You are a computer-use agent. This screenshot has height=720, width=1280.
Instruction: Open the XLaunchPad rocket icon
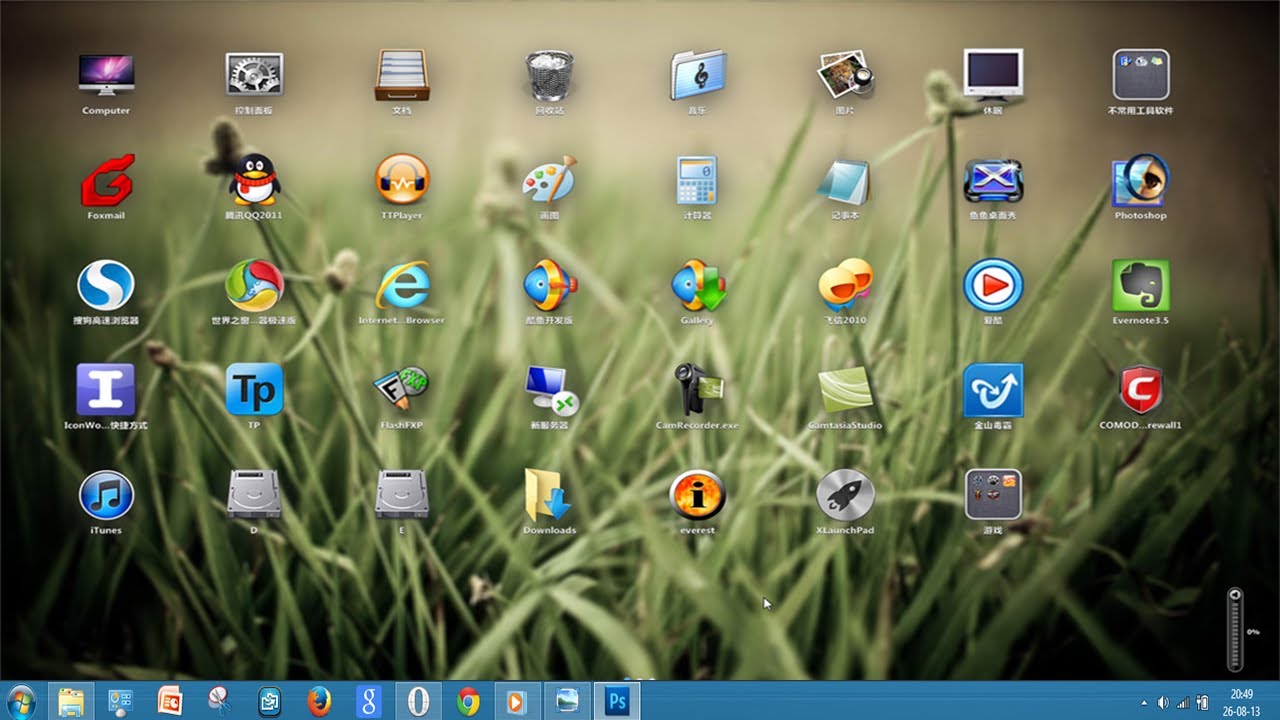pos(845,496)
